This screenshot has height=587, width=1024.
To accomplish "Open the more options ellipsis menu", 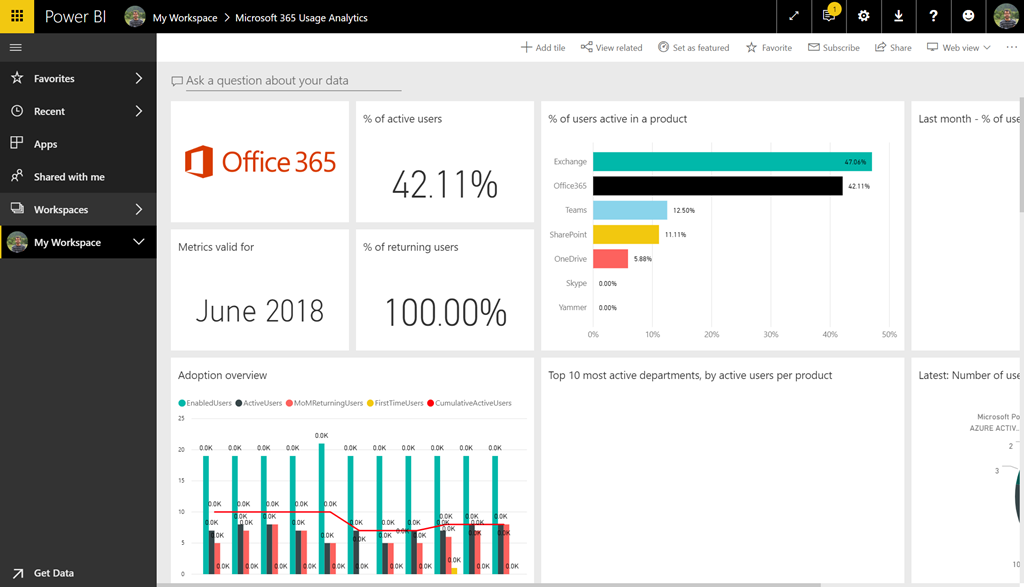I will click(1012, 47).
